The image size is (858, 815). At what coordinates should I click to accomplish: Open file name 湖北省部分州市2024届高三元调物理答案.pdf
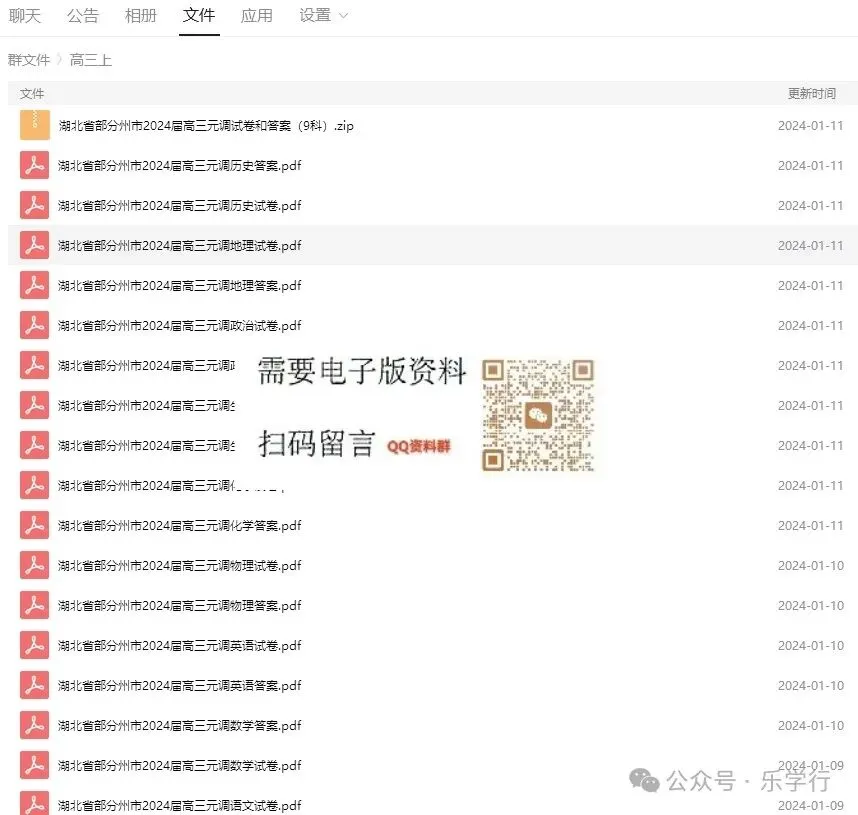click(x=179, y=606)
